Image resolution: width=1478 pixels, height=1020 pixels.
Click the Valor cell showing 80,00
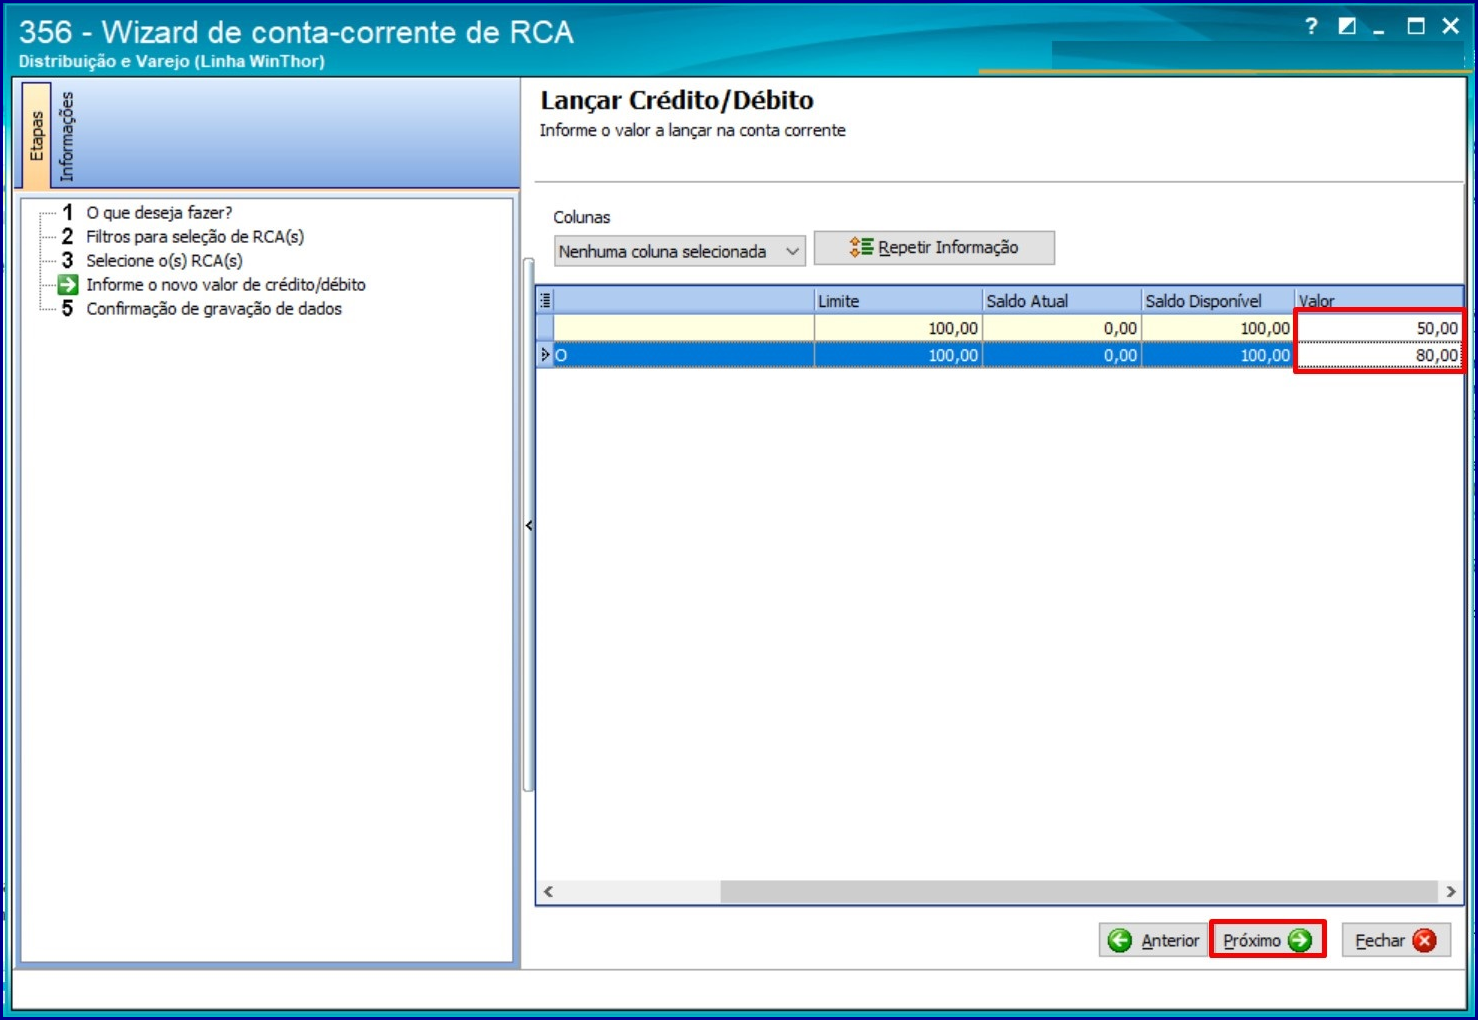1379,355
